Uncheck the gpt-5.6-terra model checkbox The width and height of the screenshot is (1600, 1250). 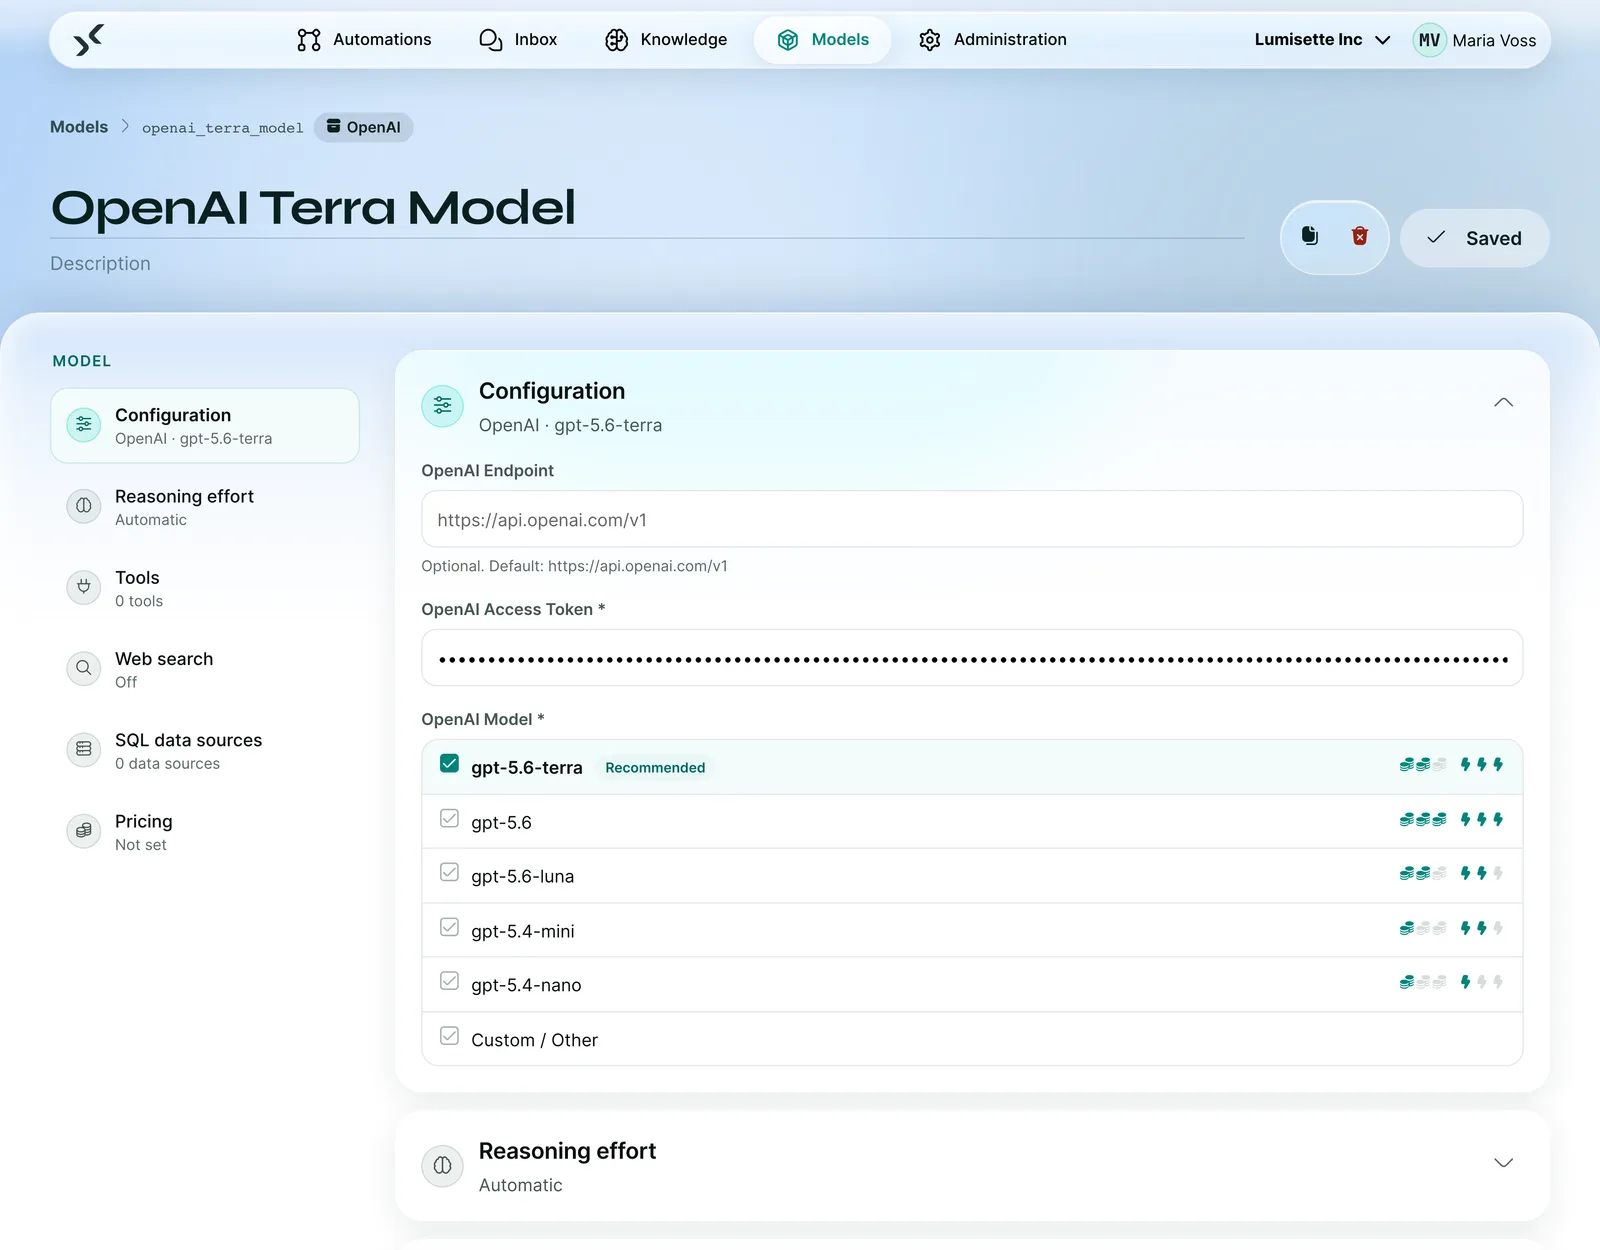click(450, 765)
